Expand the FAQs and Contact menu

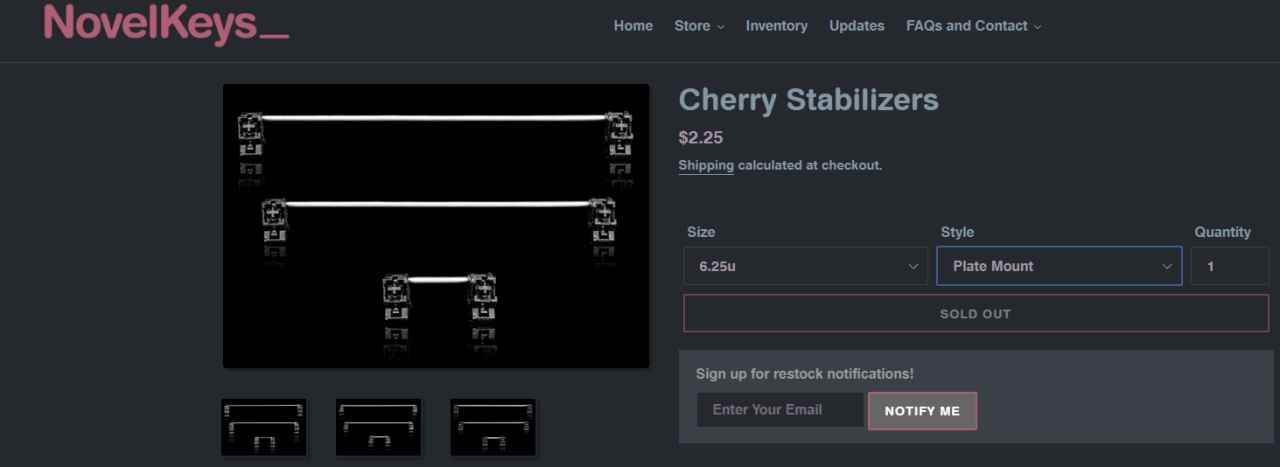(x=974, y=26)
